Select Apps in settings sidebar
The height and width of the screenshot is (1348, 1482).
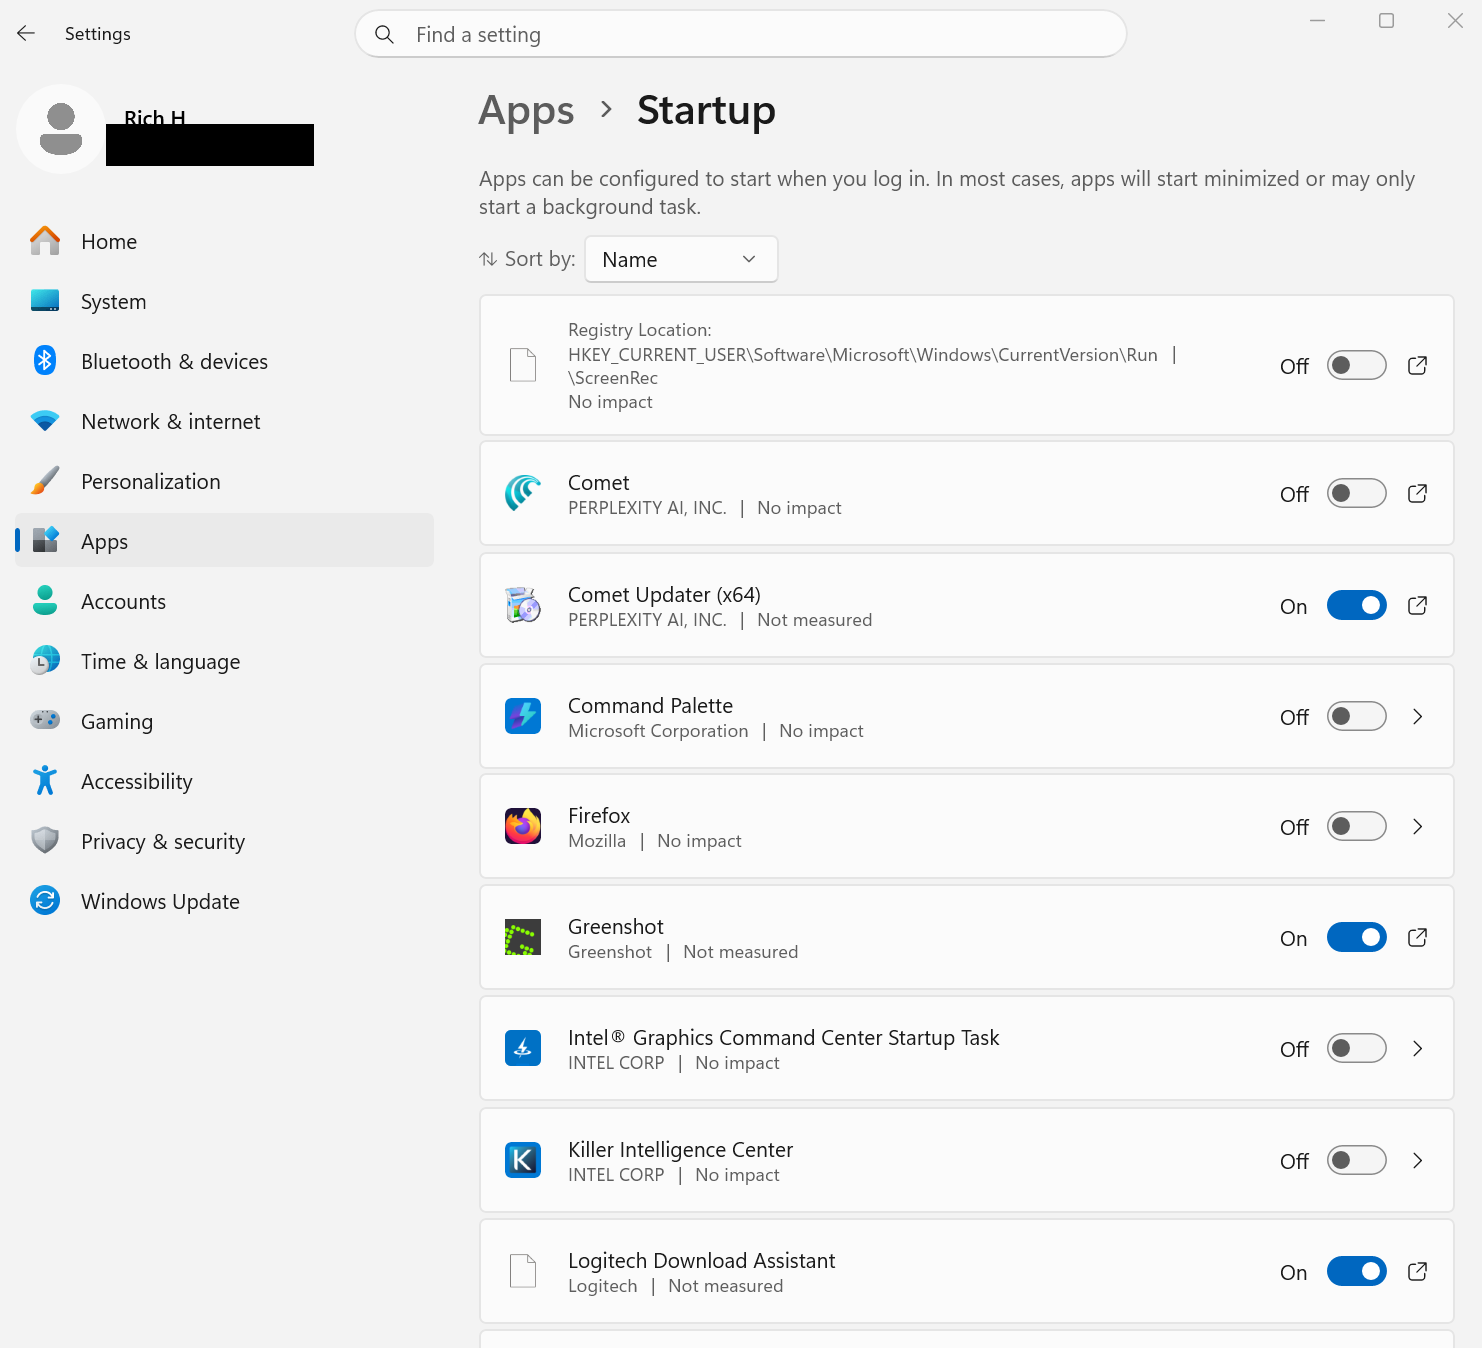point(224,541)
